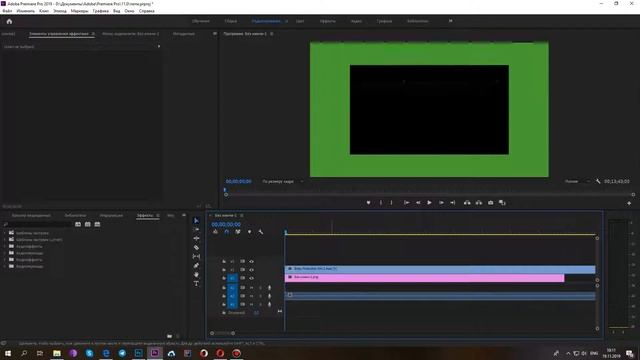The image size is (640, 360).
Task: Open the playback resolution dropdown
Action: [x=578, y=181]
